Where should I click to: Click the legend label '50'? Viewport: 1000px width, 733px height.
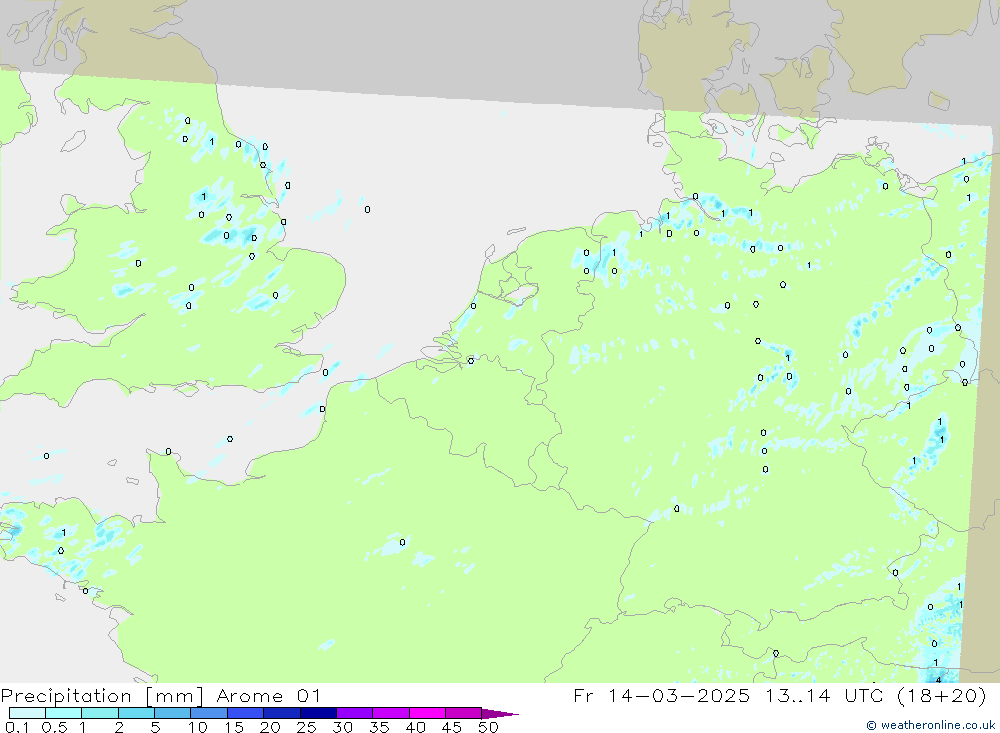point(488,727)
